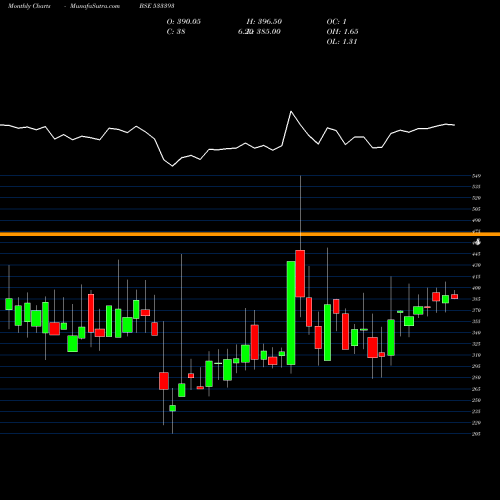Image resolution: width=500 pixels, height=500 pixels.
Task: Click the 385 price axis label
Action: coord(476,299)
